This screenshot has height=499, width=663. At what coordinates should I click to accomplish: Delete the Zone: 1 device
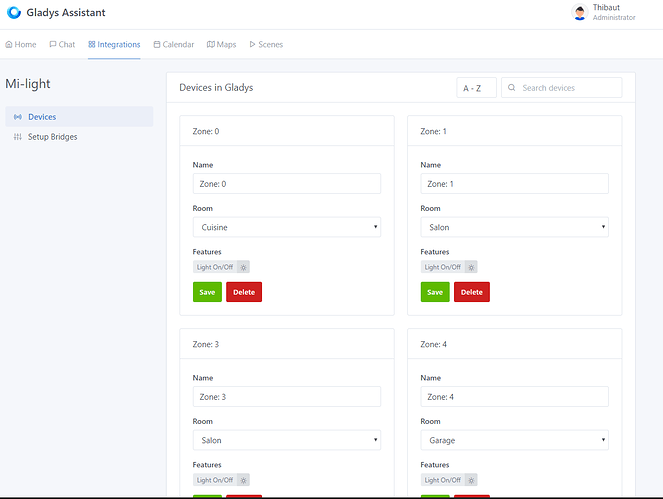472,292
